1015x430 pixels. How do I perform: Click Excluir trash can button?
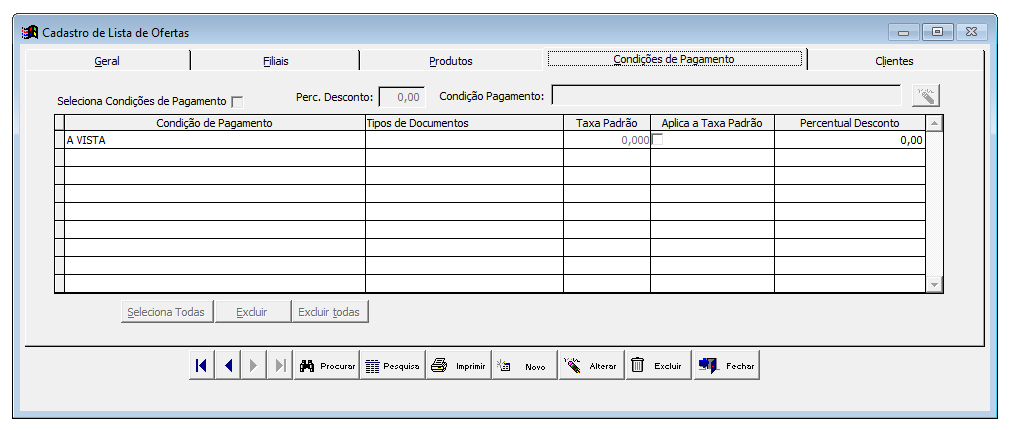[659, 366]
